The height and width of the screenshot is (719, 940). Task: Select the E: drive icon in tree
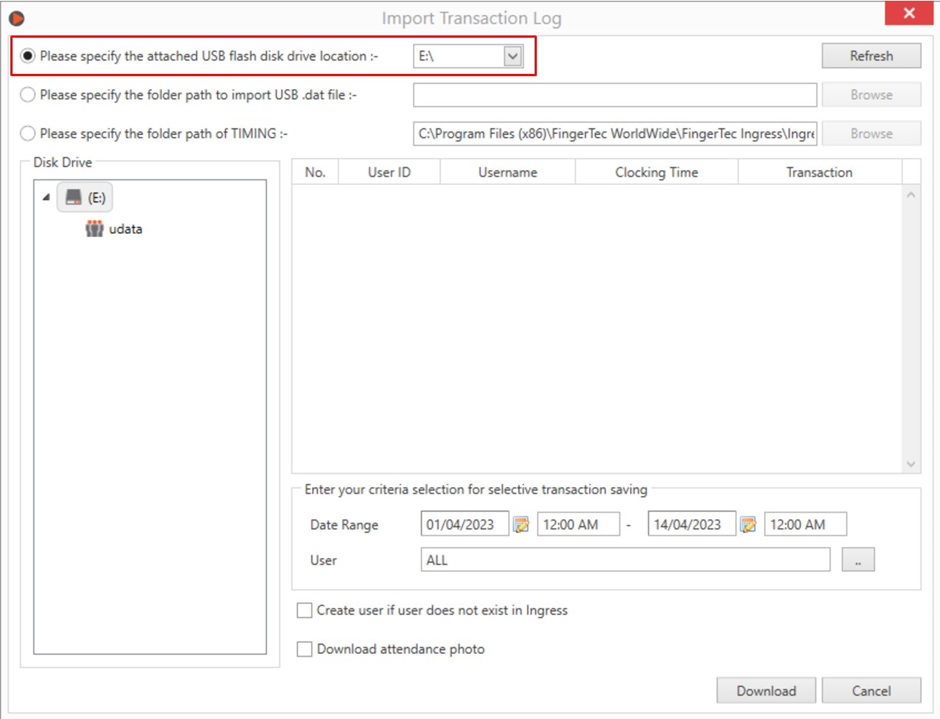[74, 197]
